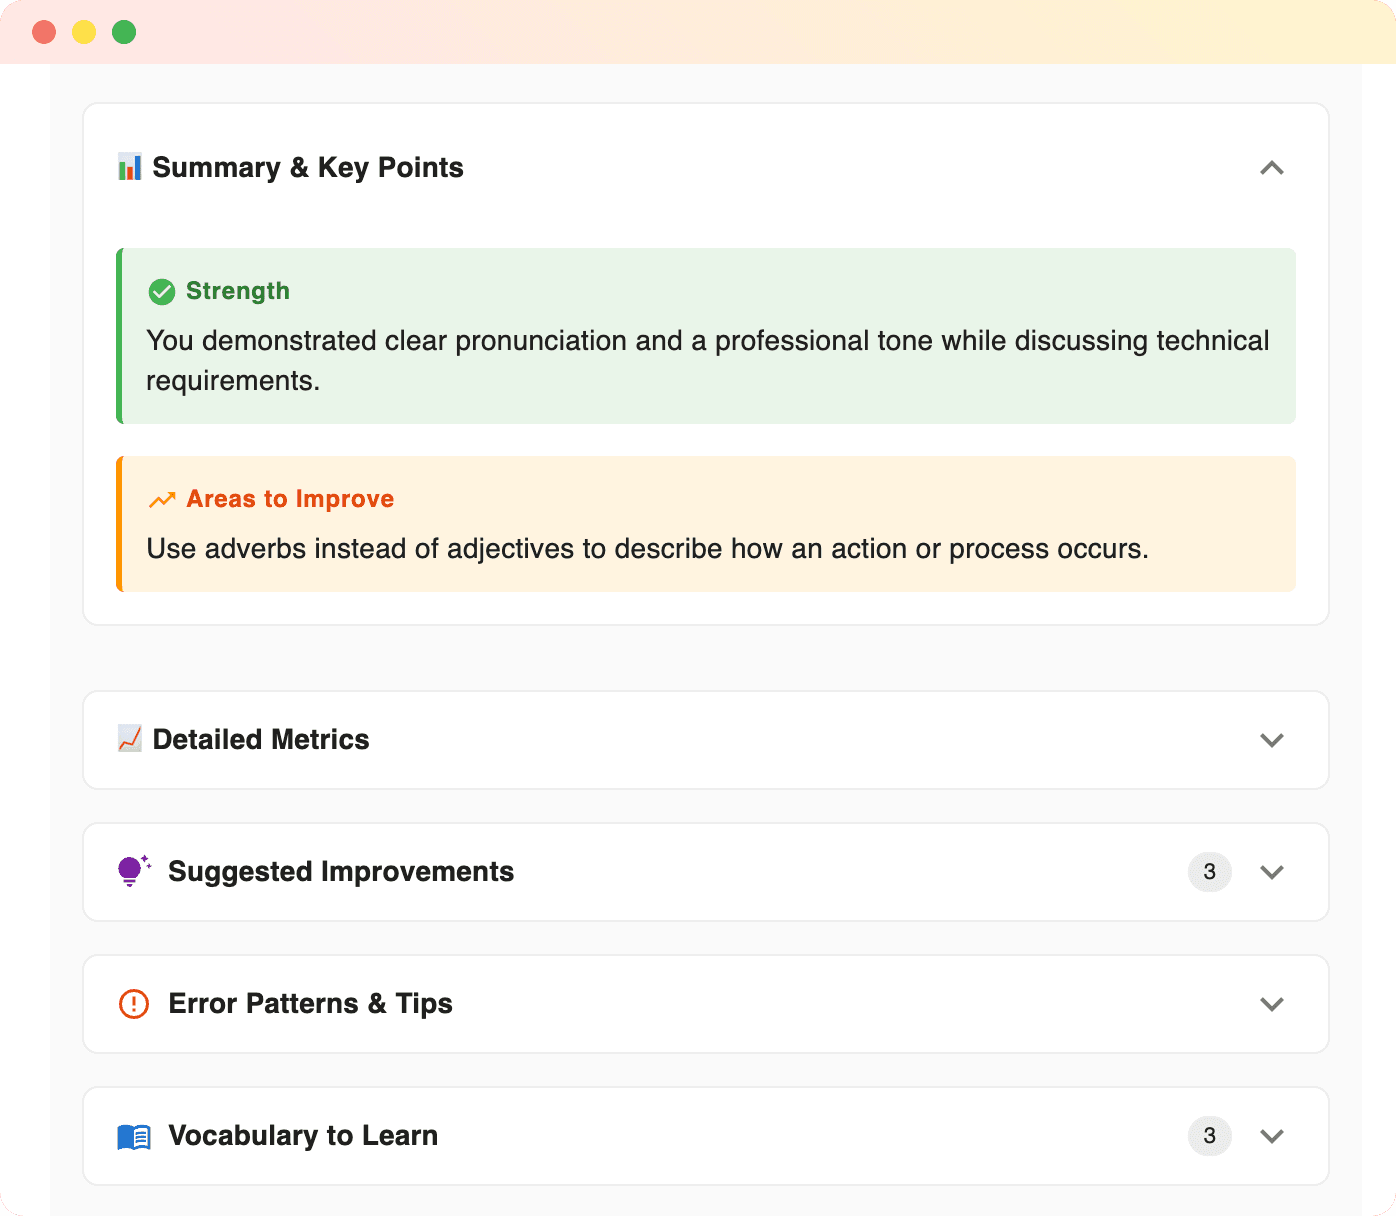Click the orange trending-up arrow icon
This screenshot has width=1396, height=1216.
coord(162,500)
